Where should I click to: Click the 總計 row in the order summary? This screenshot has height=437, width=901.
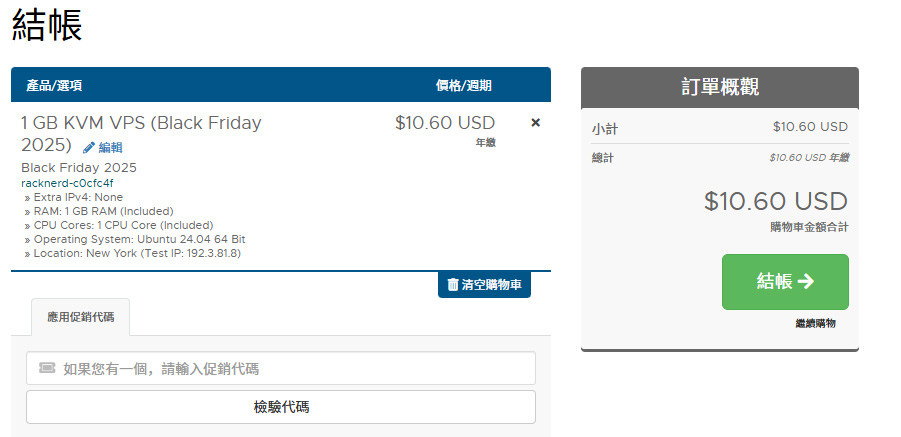coord(719,157)
